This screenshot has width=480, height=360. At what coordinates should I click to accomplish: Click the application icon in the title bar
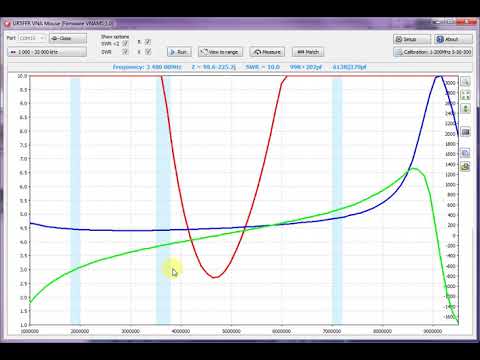coord(7,24)
